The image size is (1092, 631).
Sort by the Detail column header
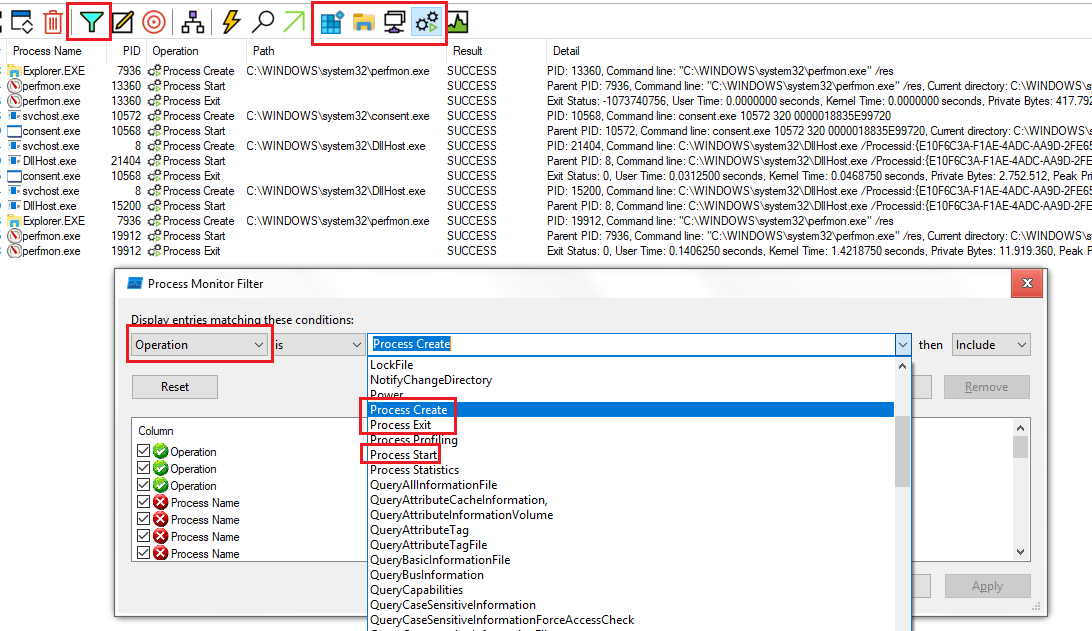click(566, 51)
